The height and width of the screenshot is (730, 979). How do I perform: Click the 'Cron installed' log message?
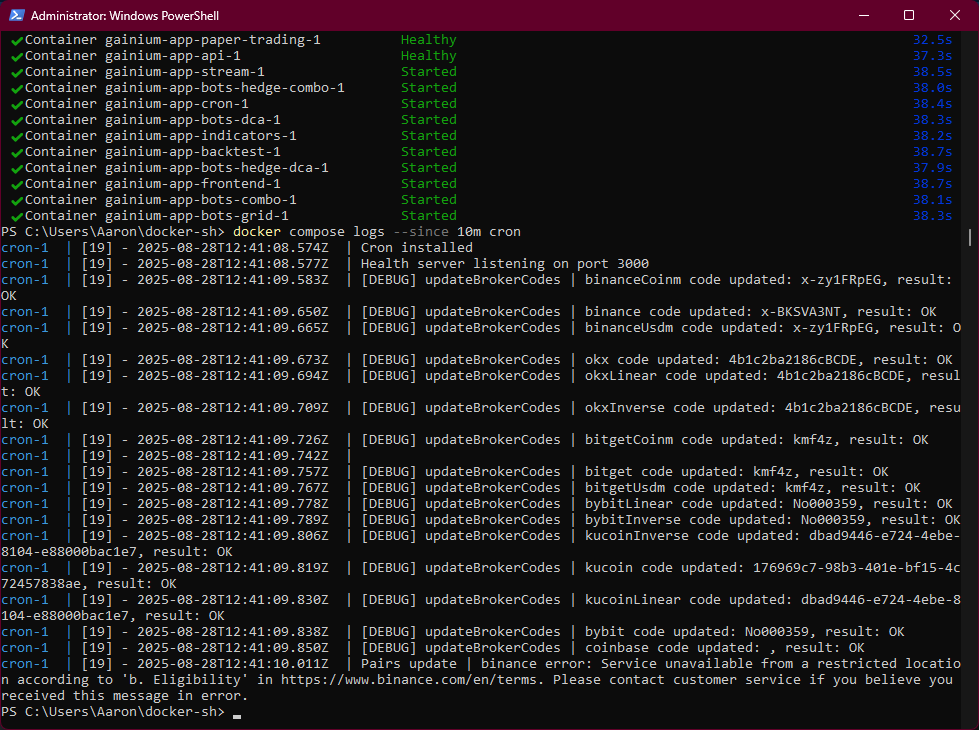416,248
